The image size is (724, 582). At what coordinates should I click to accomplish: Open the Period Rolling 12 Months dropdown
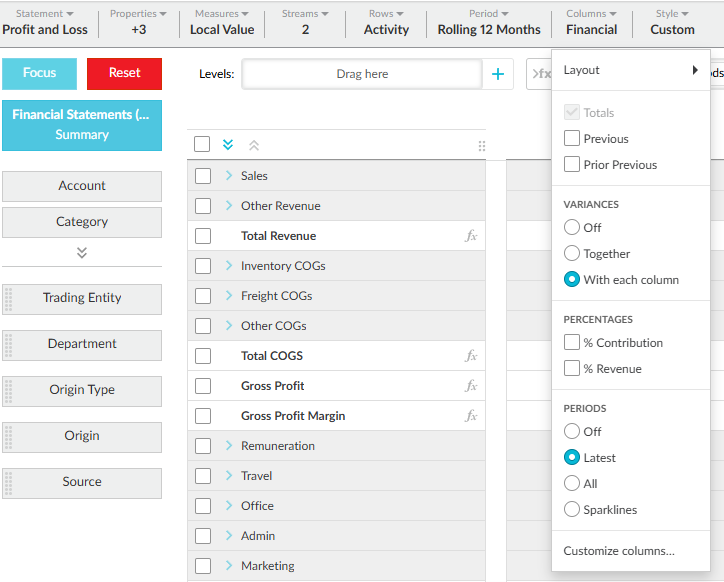pos(489,22)
